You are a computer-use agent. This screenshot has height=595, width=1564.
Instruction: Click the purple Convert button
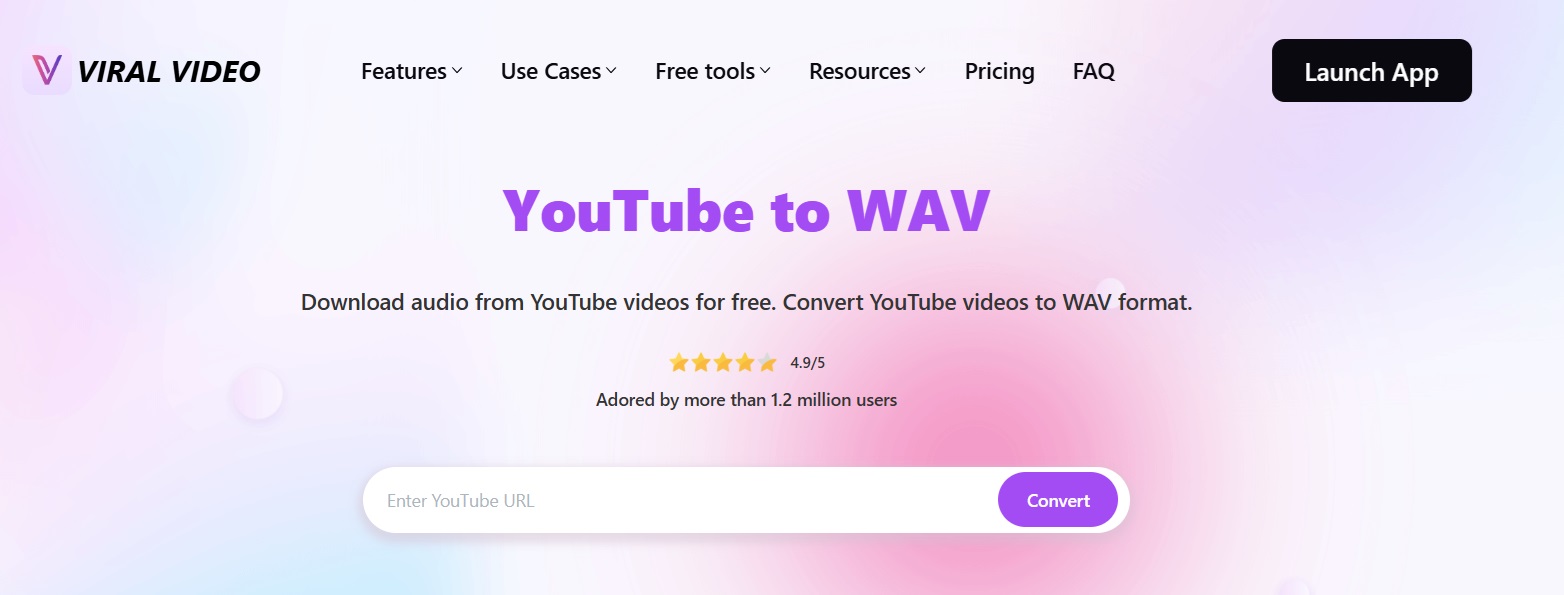(x=1058, y=500)
